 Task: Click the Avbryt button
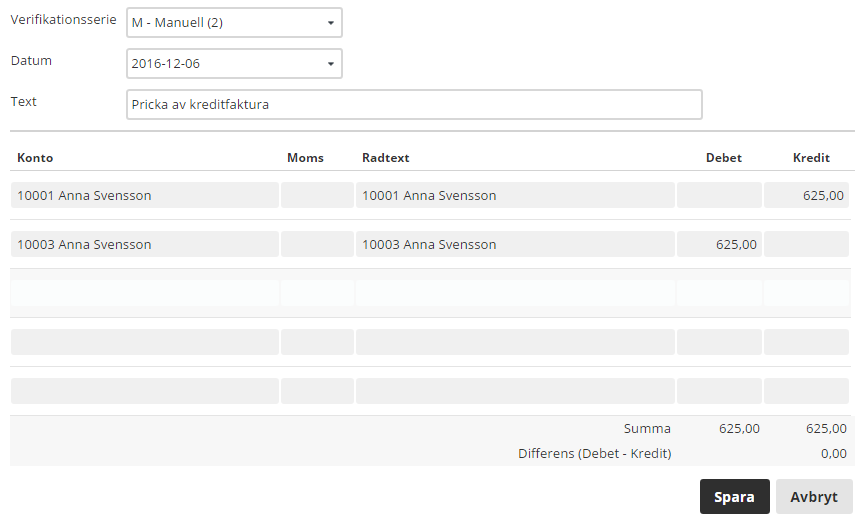(x=814, y=497)
